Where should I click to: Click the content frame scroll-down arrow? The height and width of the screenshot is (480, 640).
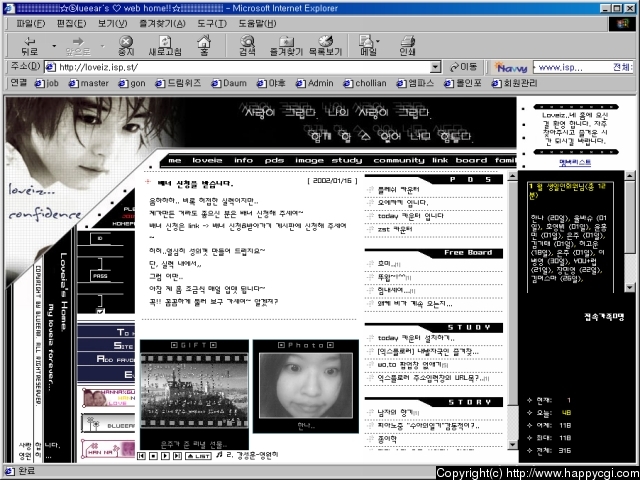point(512,445)
